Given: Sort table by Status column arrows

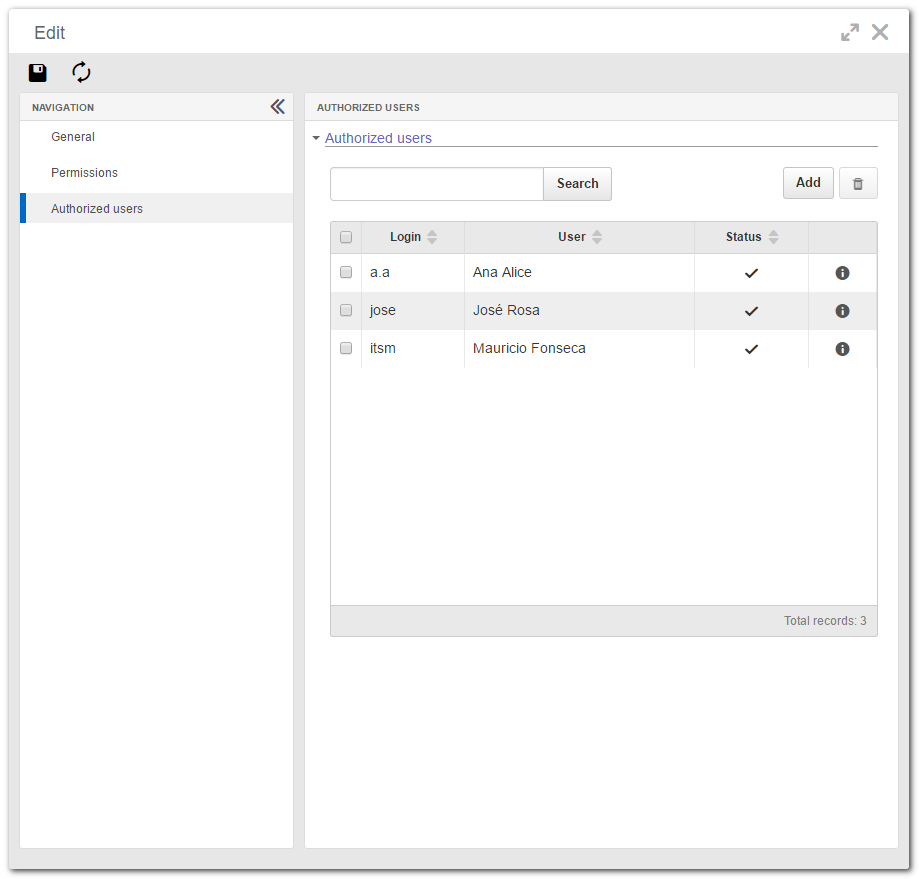Looking at the screenshot, I should coord(774,237).
